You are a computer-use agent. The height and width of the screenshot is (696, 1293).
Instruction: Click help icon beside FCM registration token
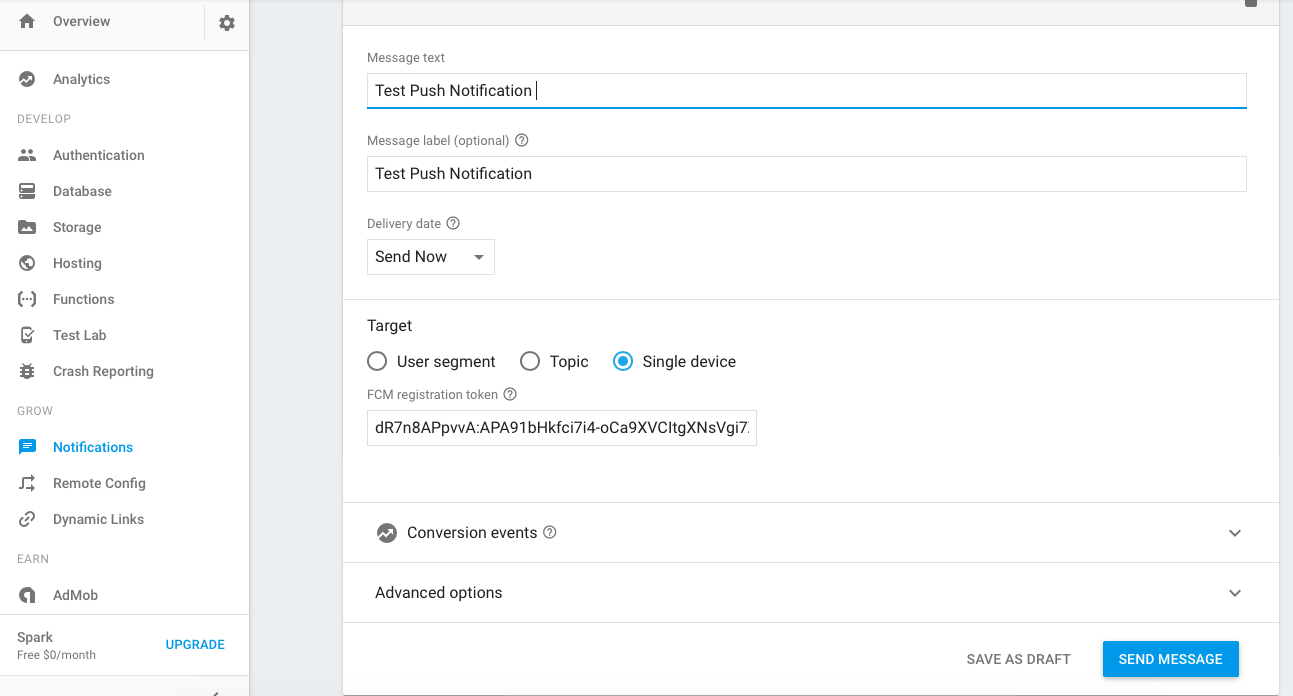pos(510,394)
